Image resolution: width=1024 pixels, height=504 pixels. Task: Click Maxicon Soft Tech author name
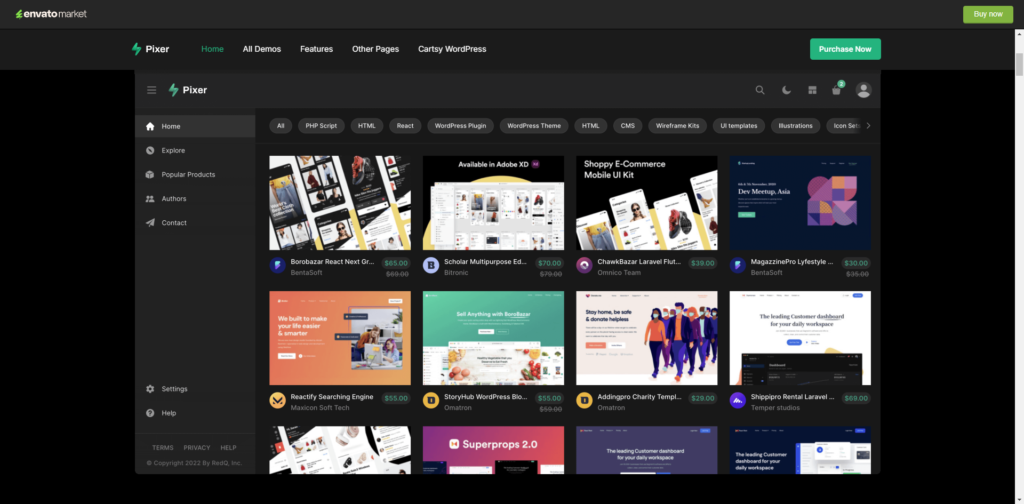[x=320, y=408]
